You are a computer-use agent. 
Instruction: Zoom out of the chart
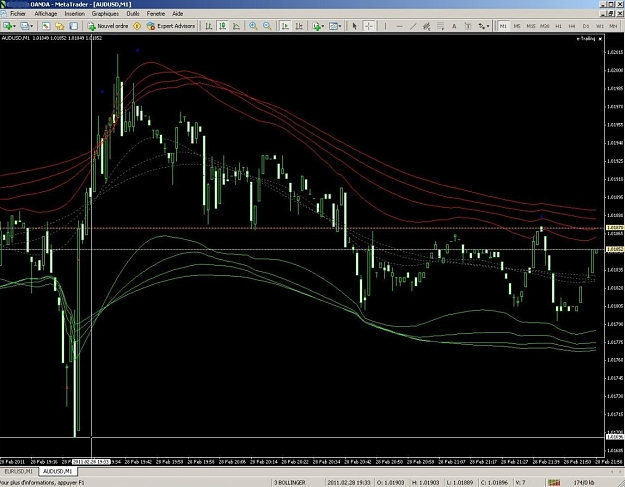click(x=267, y=26)
